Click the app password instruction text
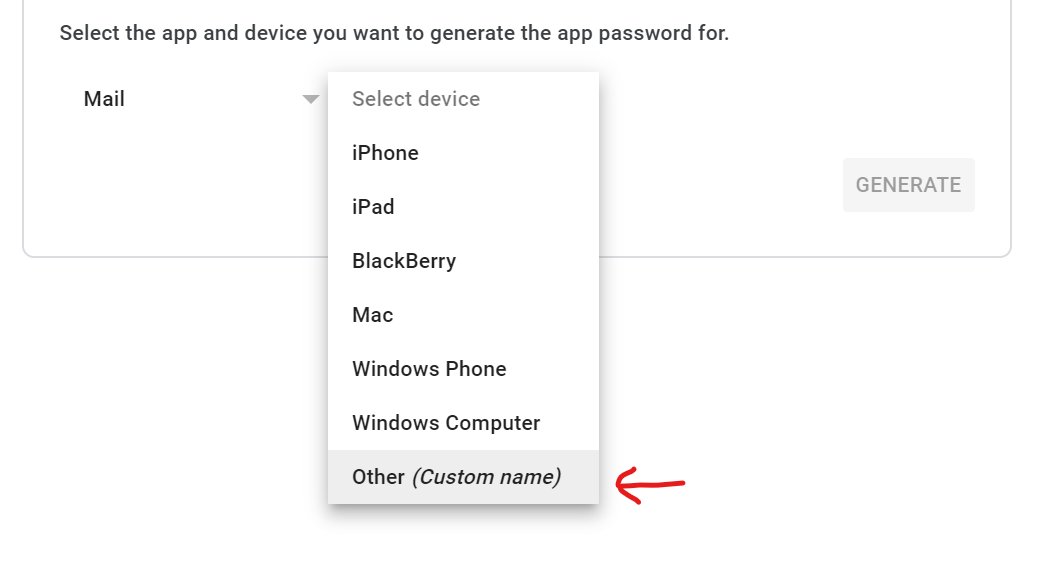The image size is (1057, 577). pyautogui.click(x=394, y=33)
